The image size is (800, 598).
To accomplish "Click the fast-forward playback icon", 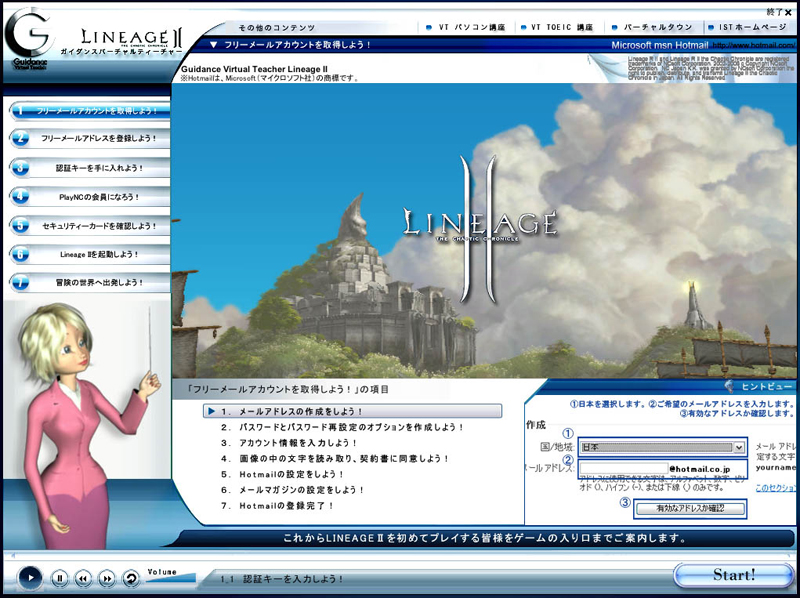I will 106,577.
